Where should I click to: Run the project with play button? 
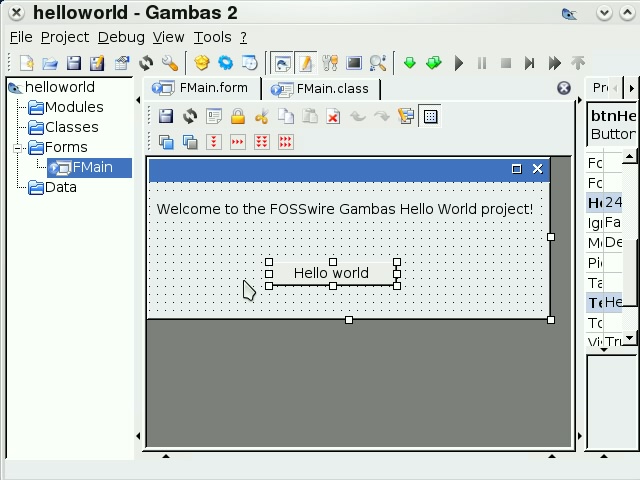458,63
